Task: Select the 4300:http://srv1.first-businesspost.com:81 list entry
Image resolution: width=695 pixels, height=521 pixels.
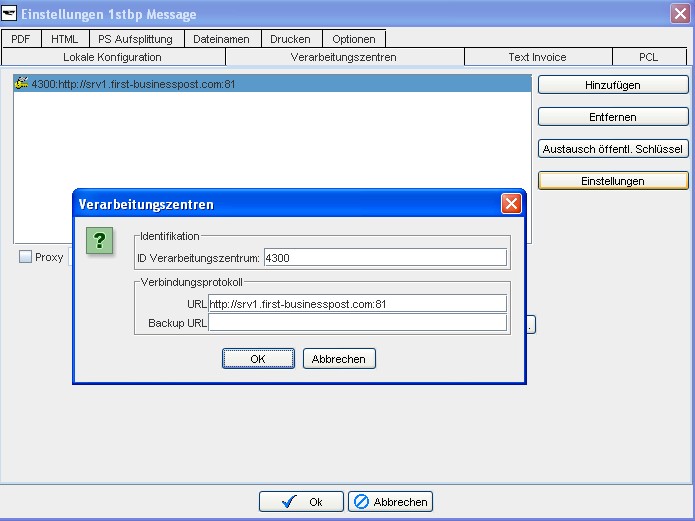Action: pyautogui.click(x=273, y=83)
